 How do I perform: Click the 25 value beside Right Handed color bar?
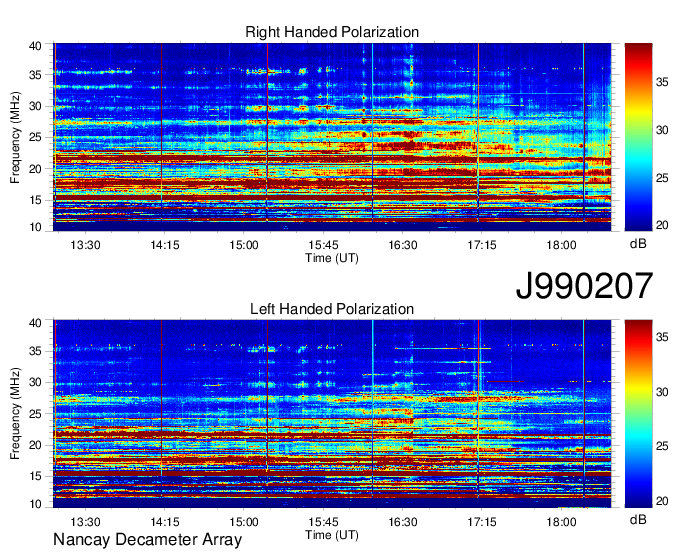[x=662, y=178]
